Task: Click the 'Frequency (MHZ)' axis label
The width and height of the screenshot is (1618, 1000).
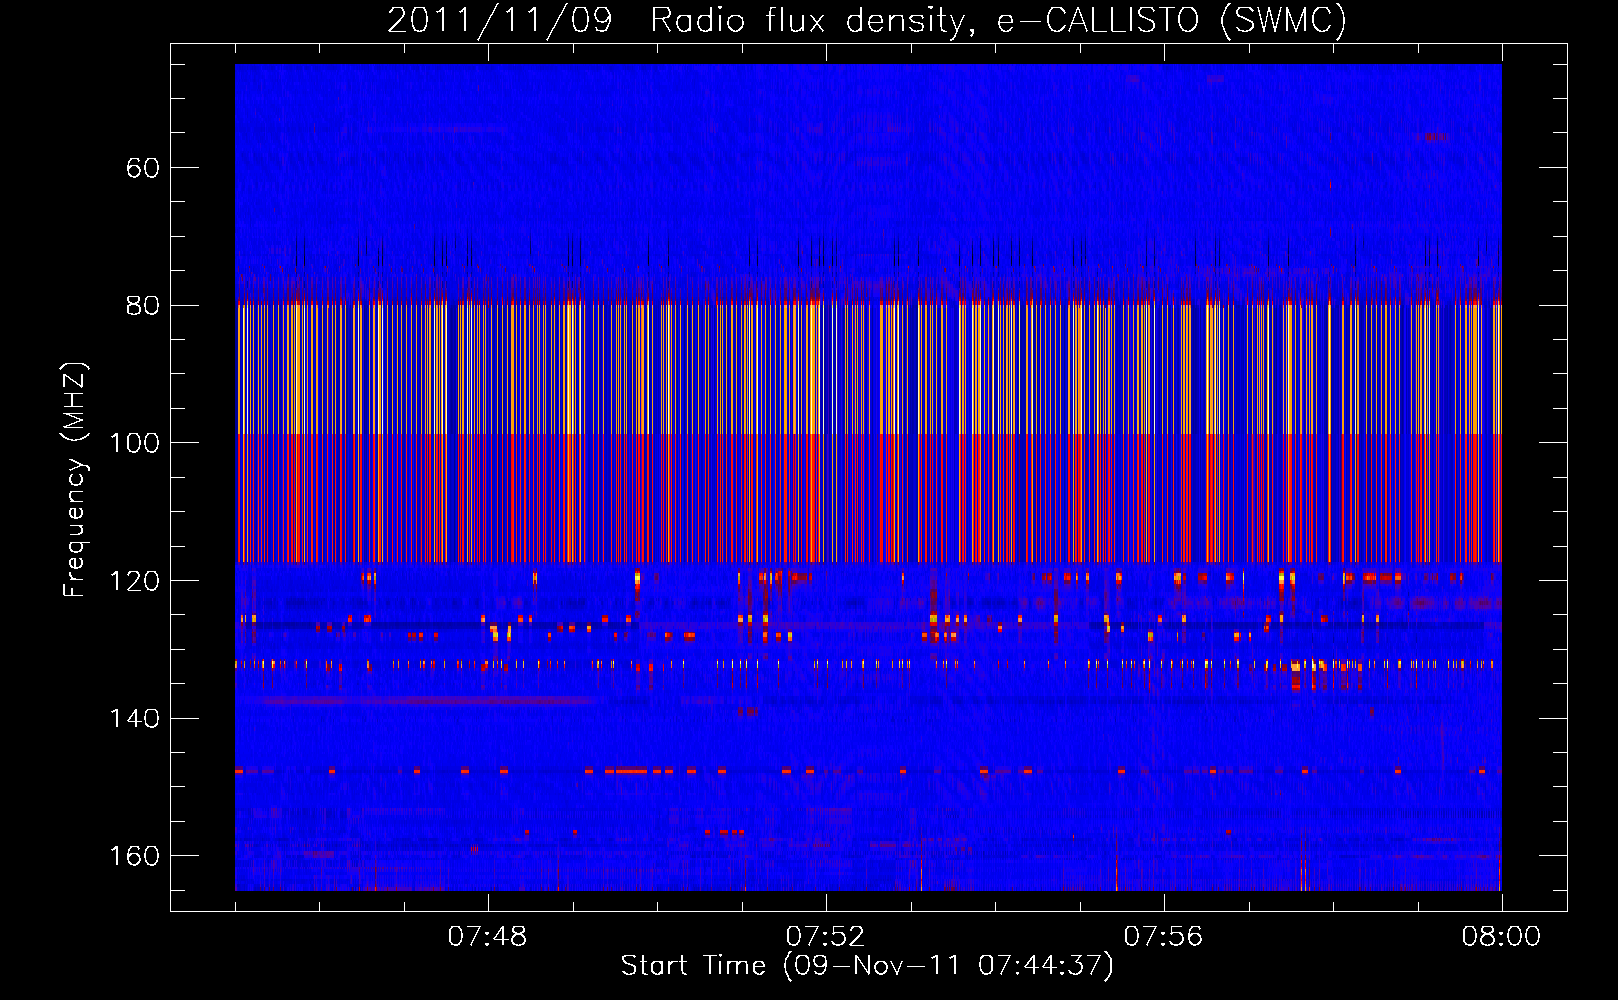Action: click(75, 480)
